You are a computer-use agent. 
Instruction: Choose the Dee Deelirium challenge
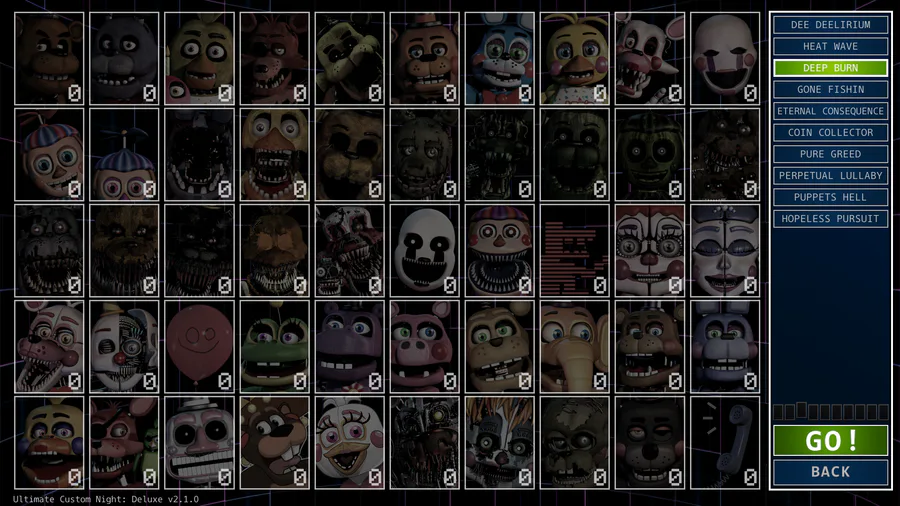[x=831, y=25]
